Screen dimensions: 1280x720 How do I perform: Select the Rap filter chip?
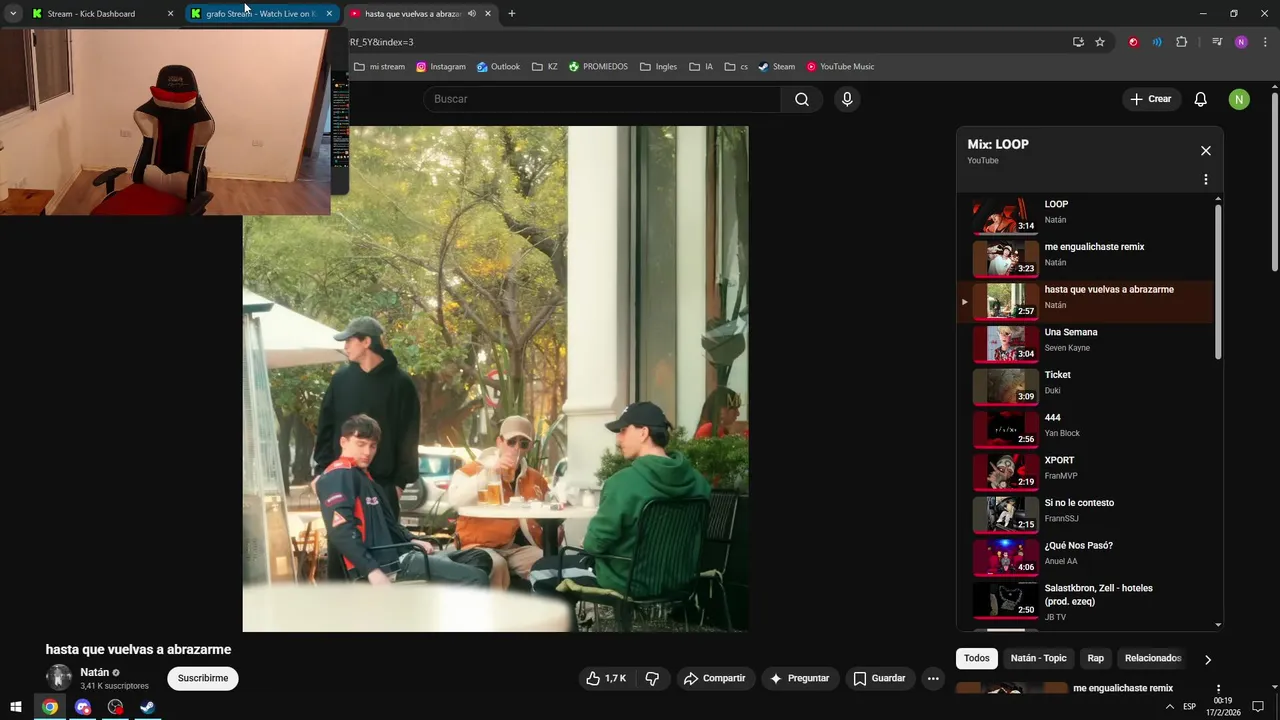pyautogui.click(x=1096, y=658)
